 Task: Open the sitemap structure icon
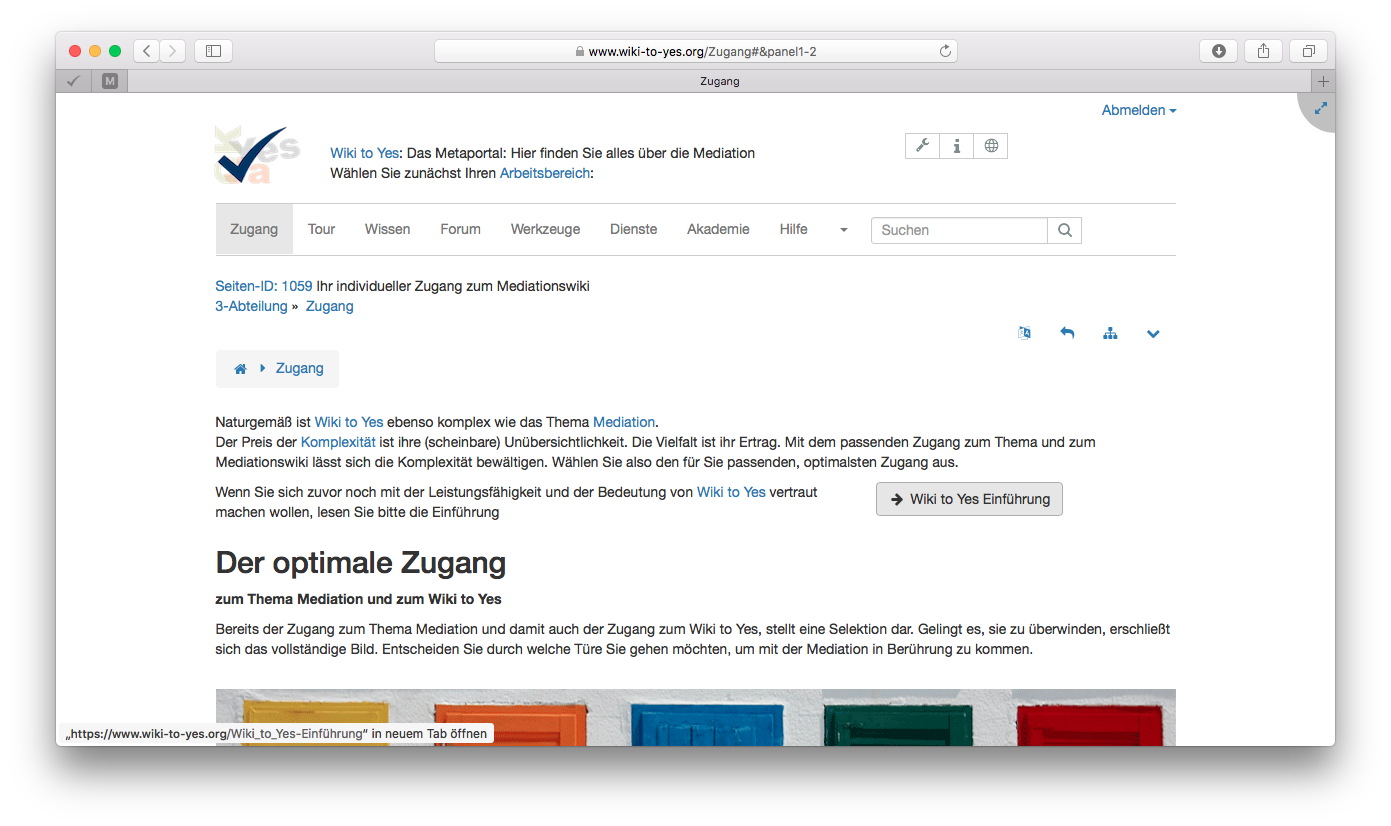pos(1110,333)
